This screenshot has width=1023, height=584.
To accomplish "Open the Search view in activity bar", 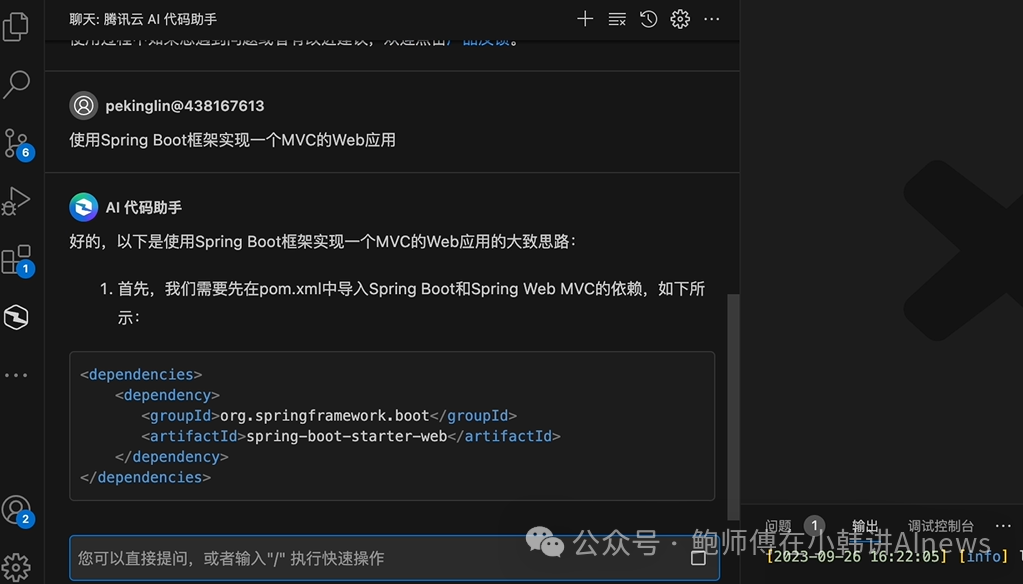I will coord(16,85).
